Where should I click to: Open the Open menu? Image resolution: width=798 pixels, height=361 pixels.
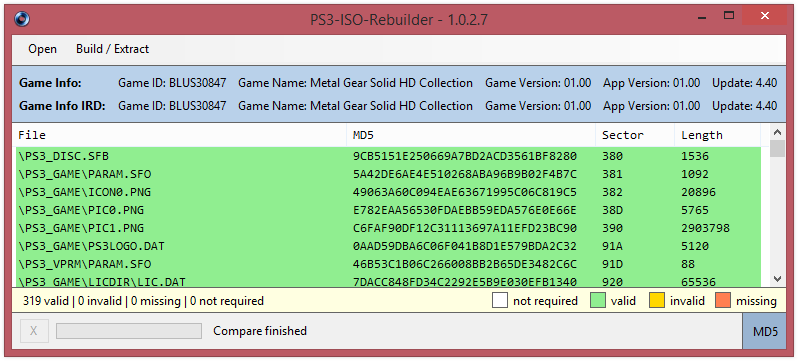(42, 49)
